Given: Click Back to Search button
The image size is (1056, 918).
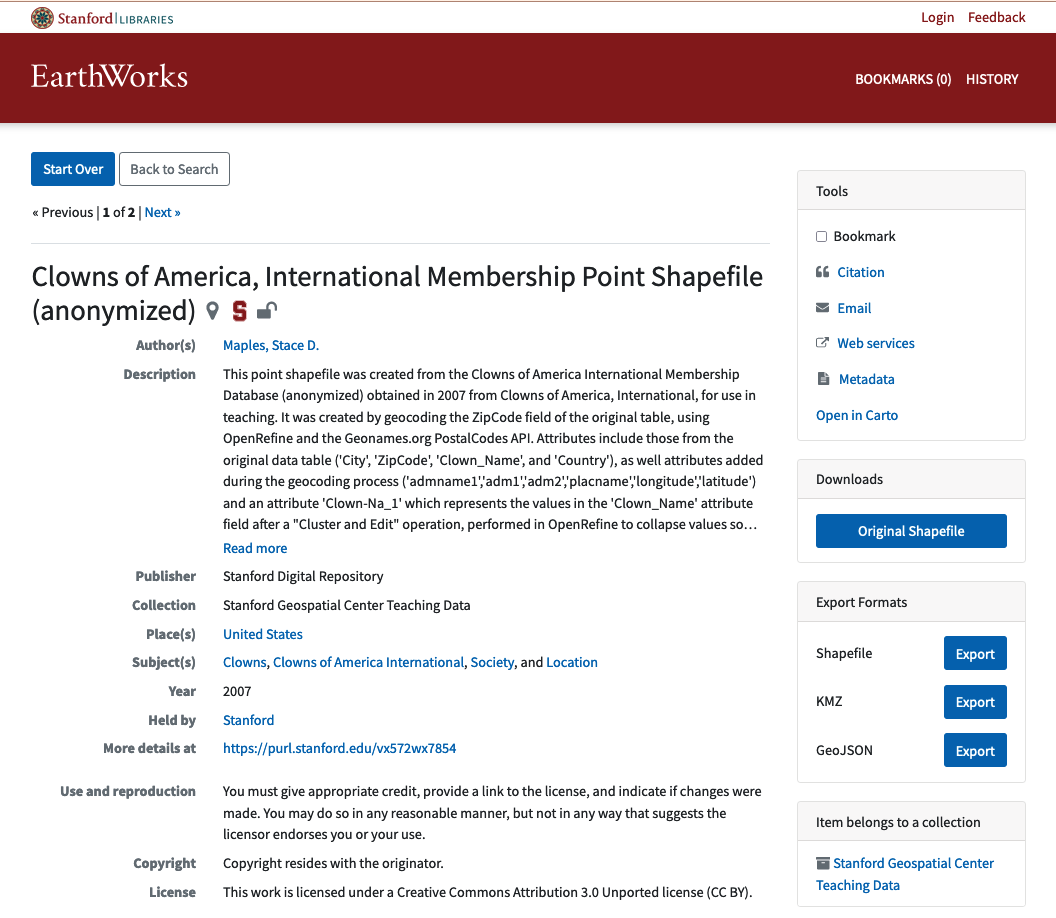Looking at the screenshot, I should 174,169.
